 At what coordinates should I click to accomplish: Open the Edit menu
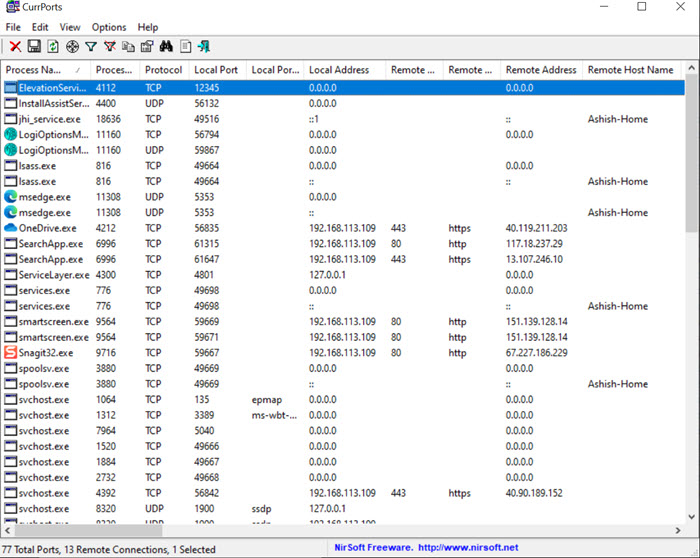point(40,27)
